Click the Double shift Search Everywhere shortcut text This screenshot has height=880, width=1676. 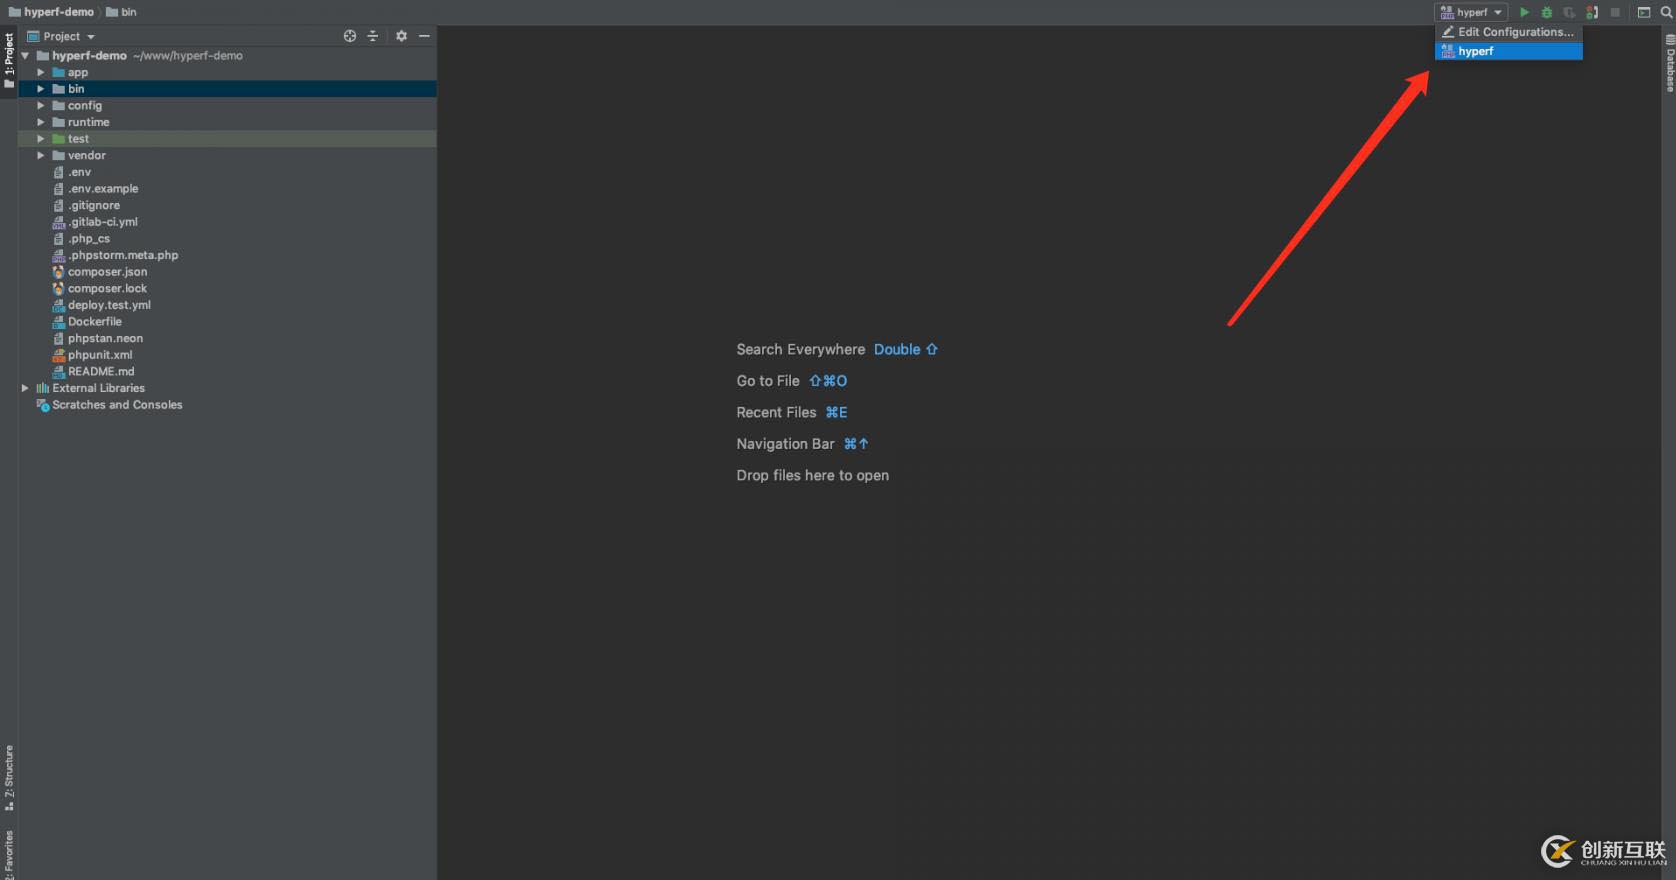point(906,349)
